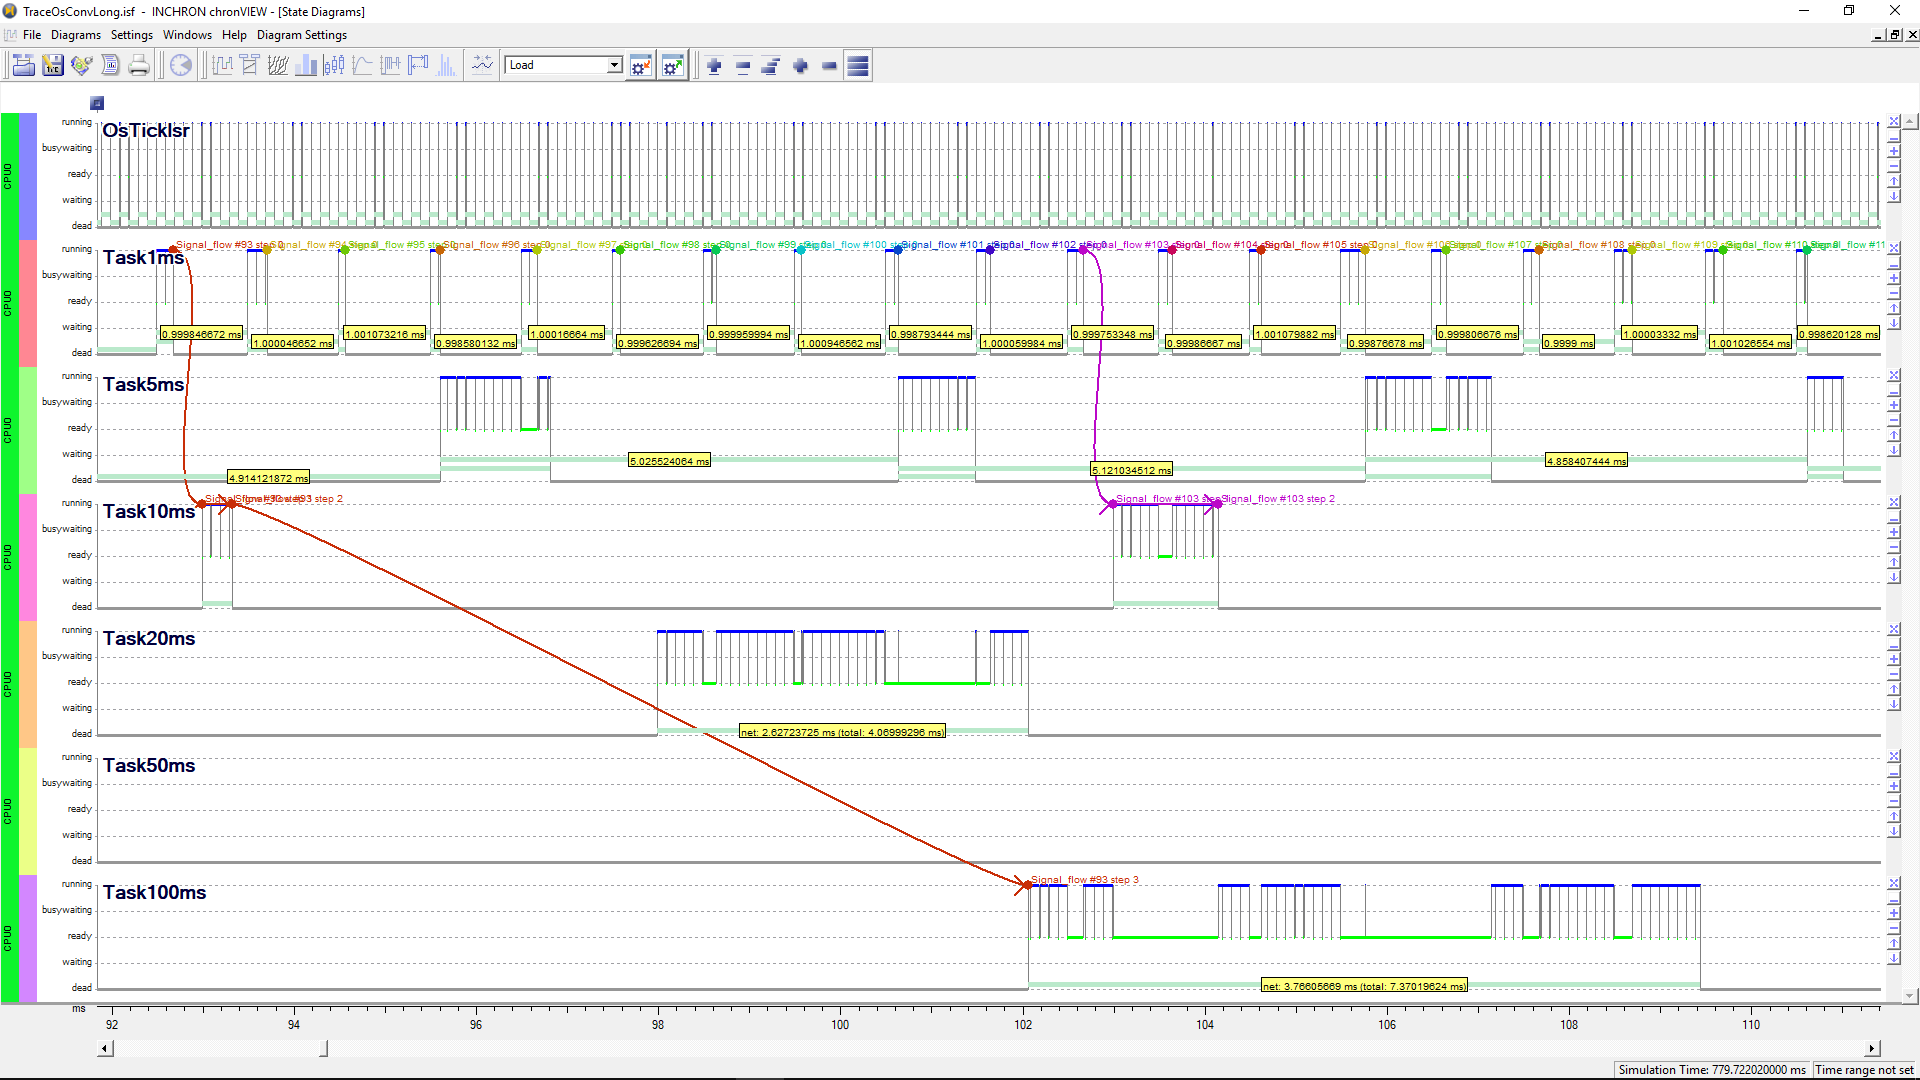Open the bar chart histogram icon
The width and height of the screenshot is (1920, 1080).
point(306,66)
